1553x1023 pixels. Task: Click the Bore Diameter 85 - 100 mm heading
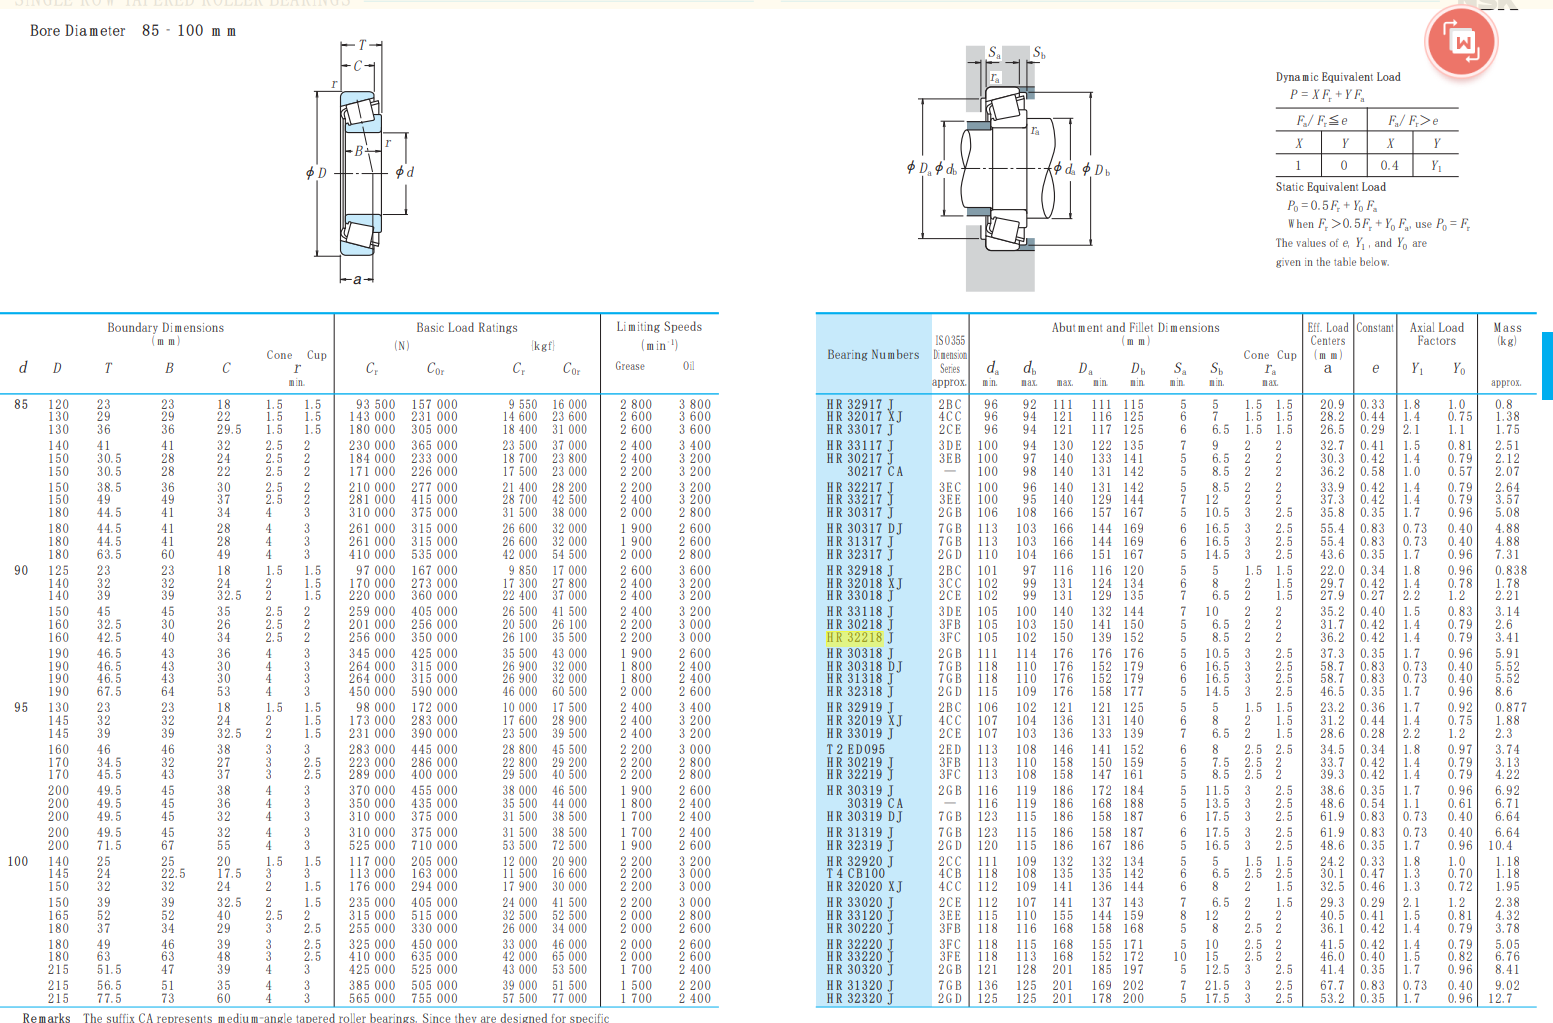click(x=133, y=31)
